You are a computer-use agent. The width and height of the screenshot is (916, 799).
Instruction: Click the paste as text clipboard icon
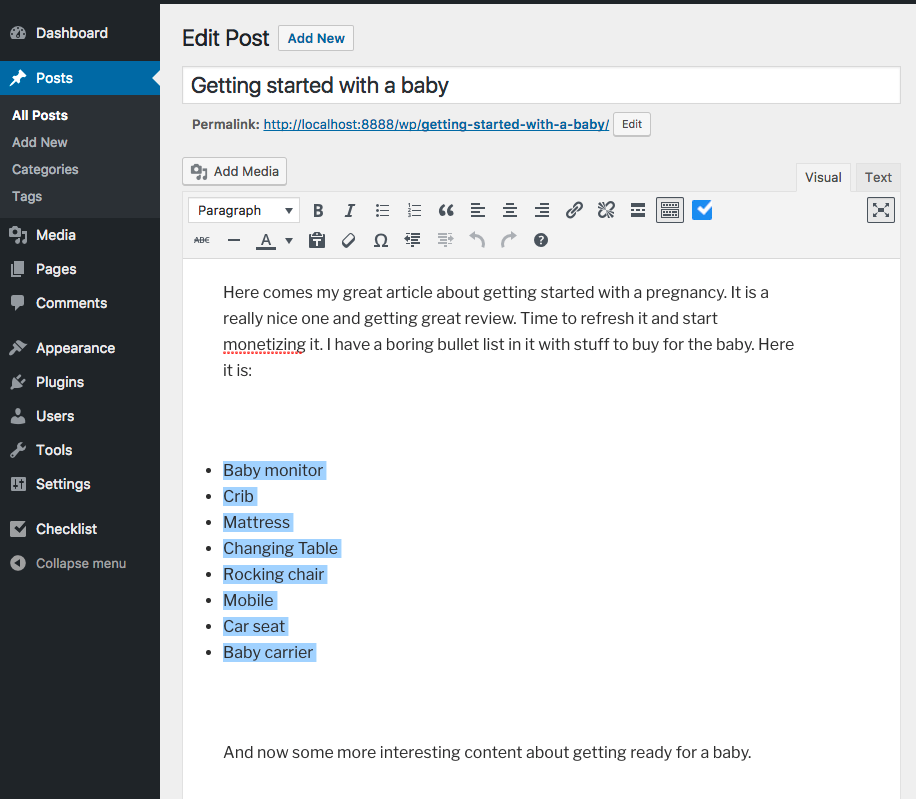(317, 240)
